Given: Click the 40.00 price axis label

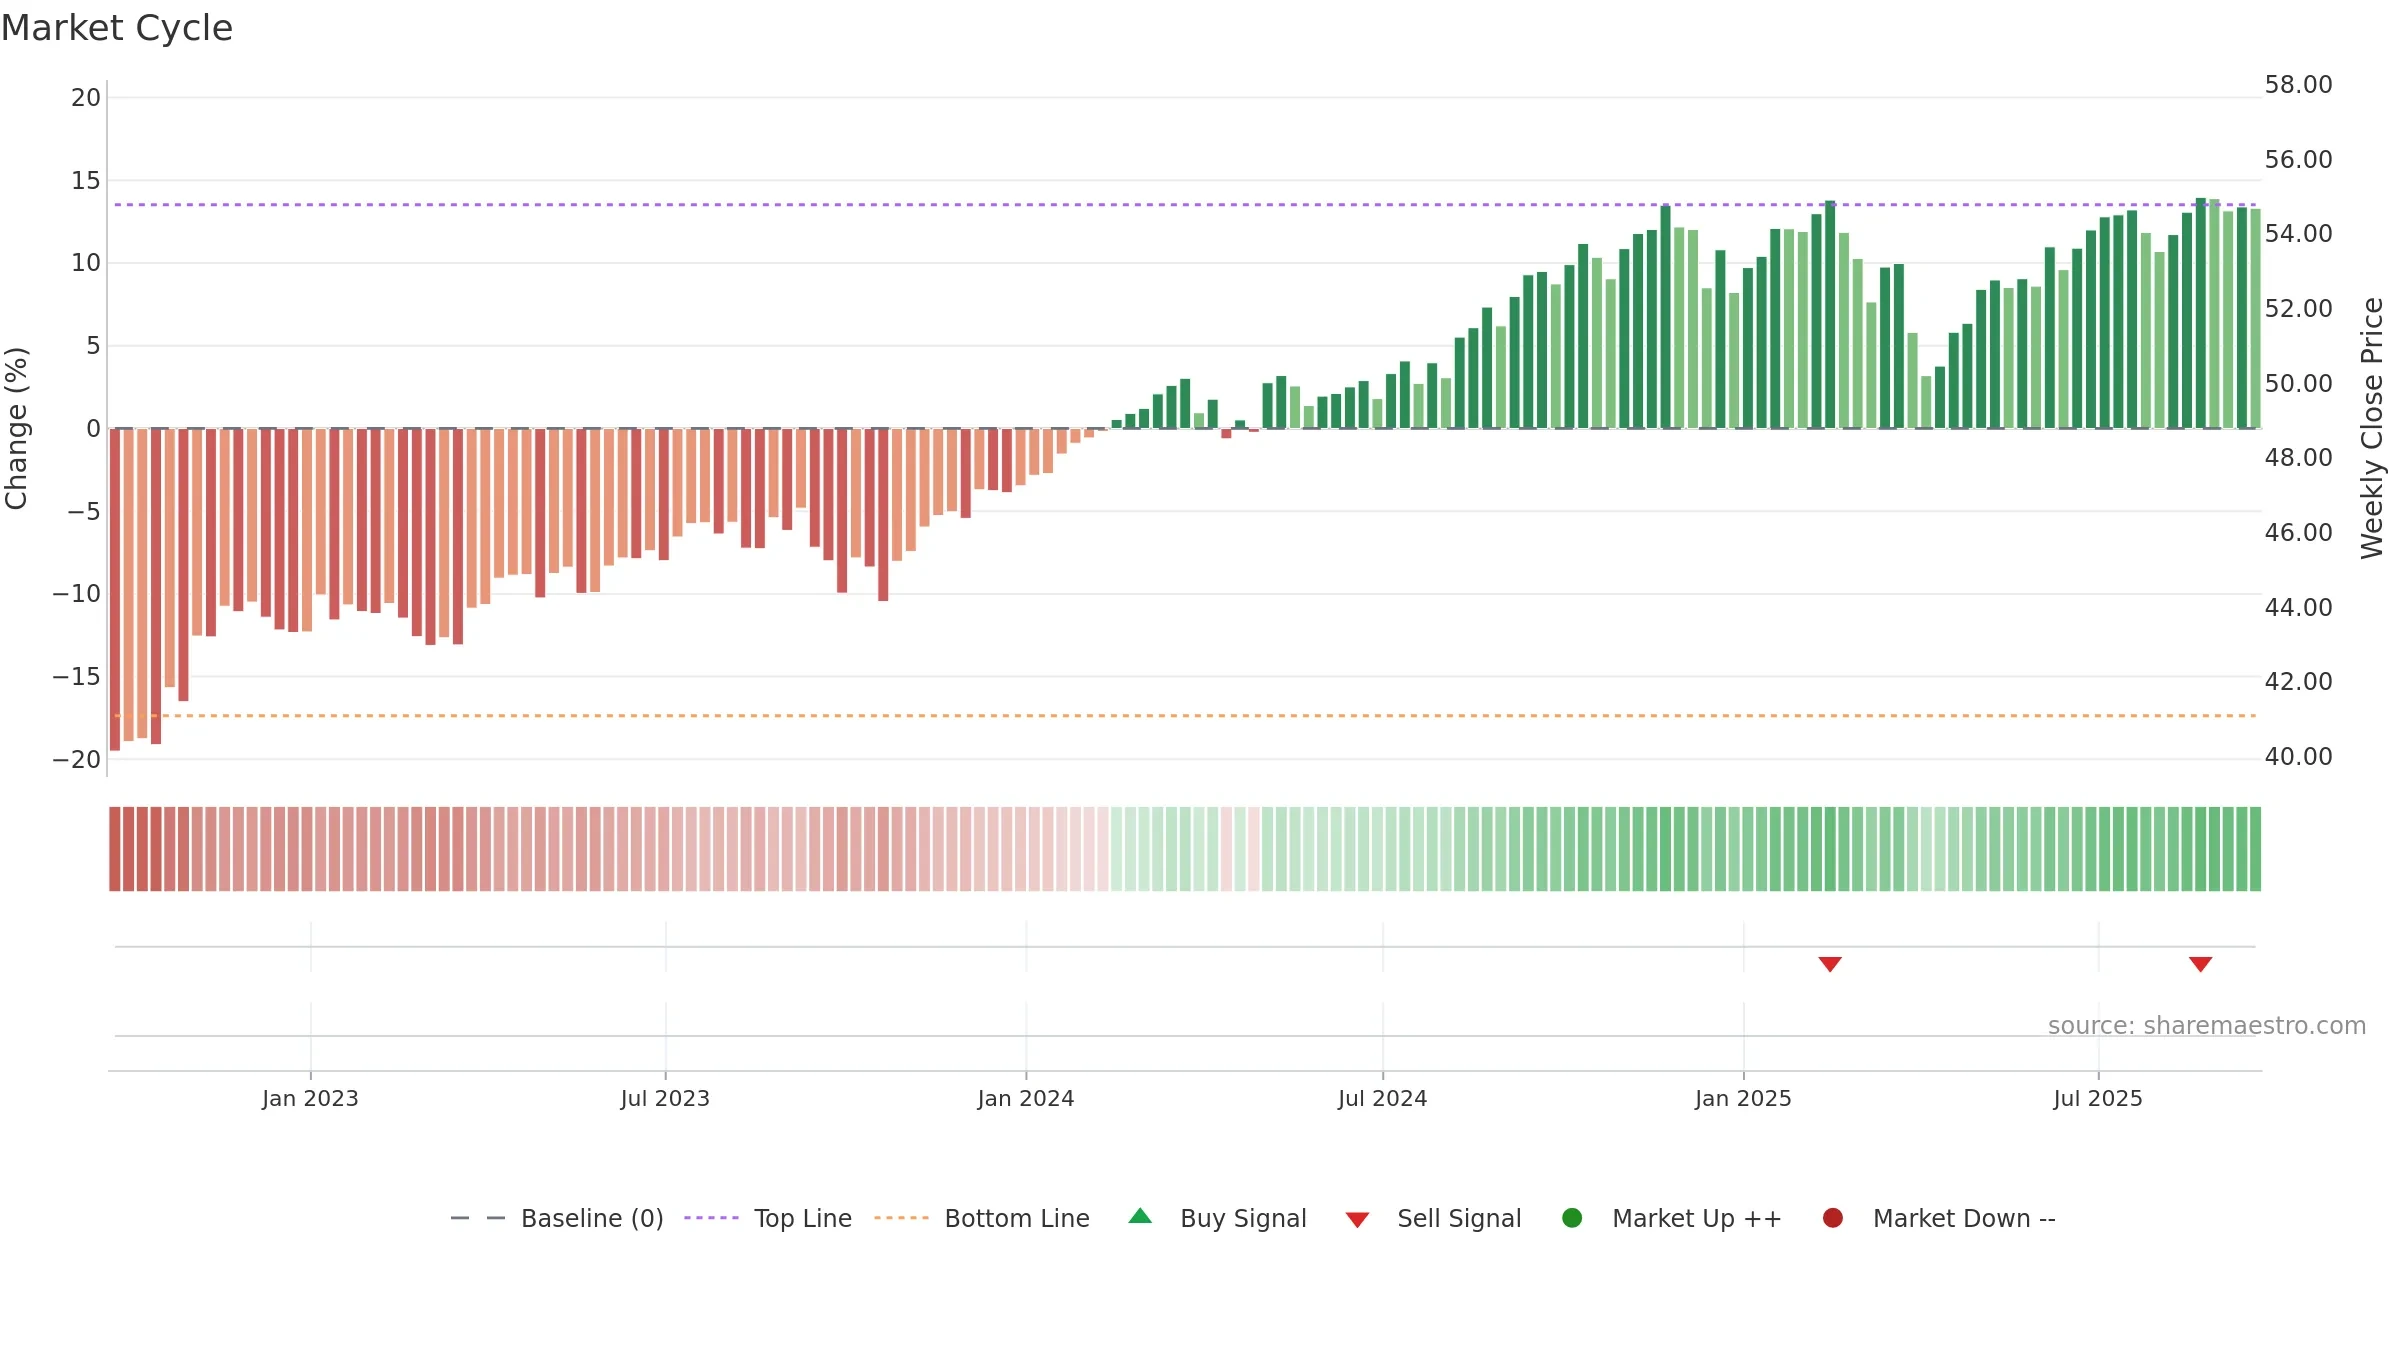Looking at the screenshot, I should (2298, 757).
